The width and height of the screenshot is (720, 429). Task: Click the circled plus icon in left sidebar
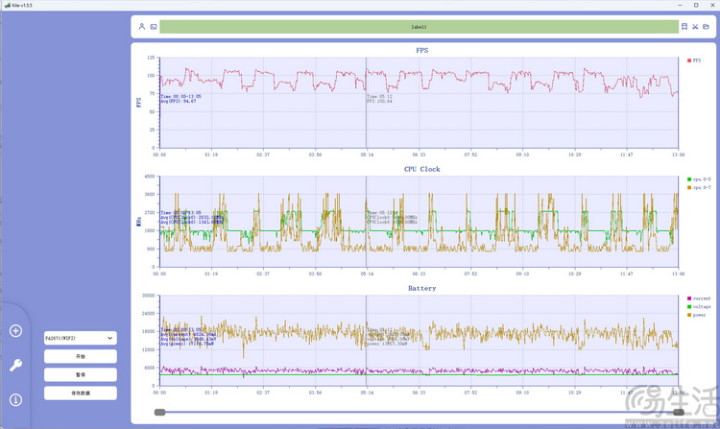(16, 331)
